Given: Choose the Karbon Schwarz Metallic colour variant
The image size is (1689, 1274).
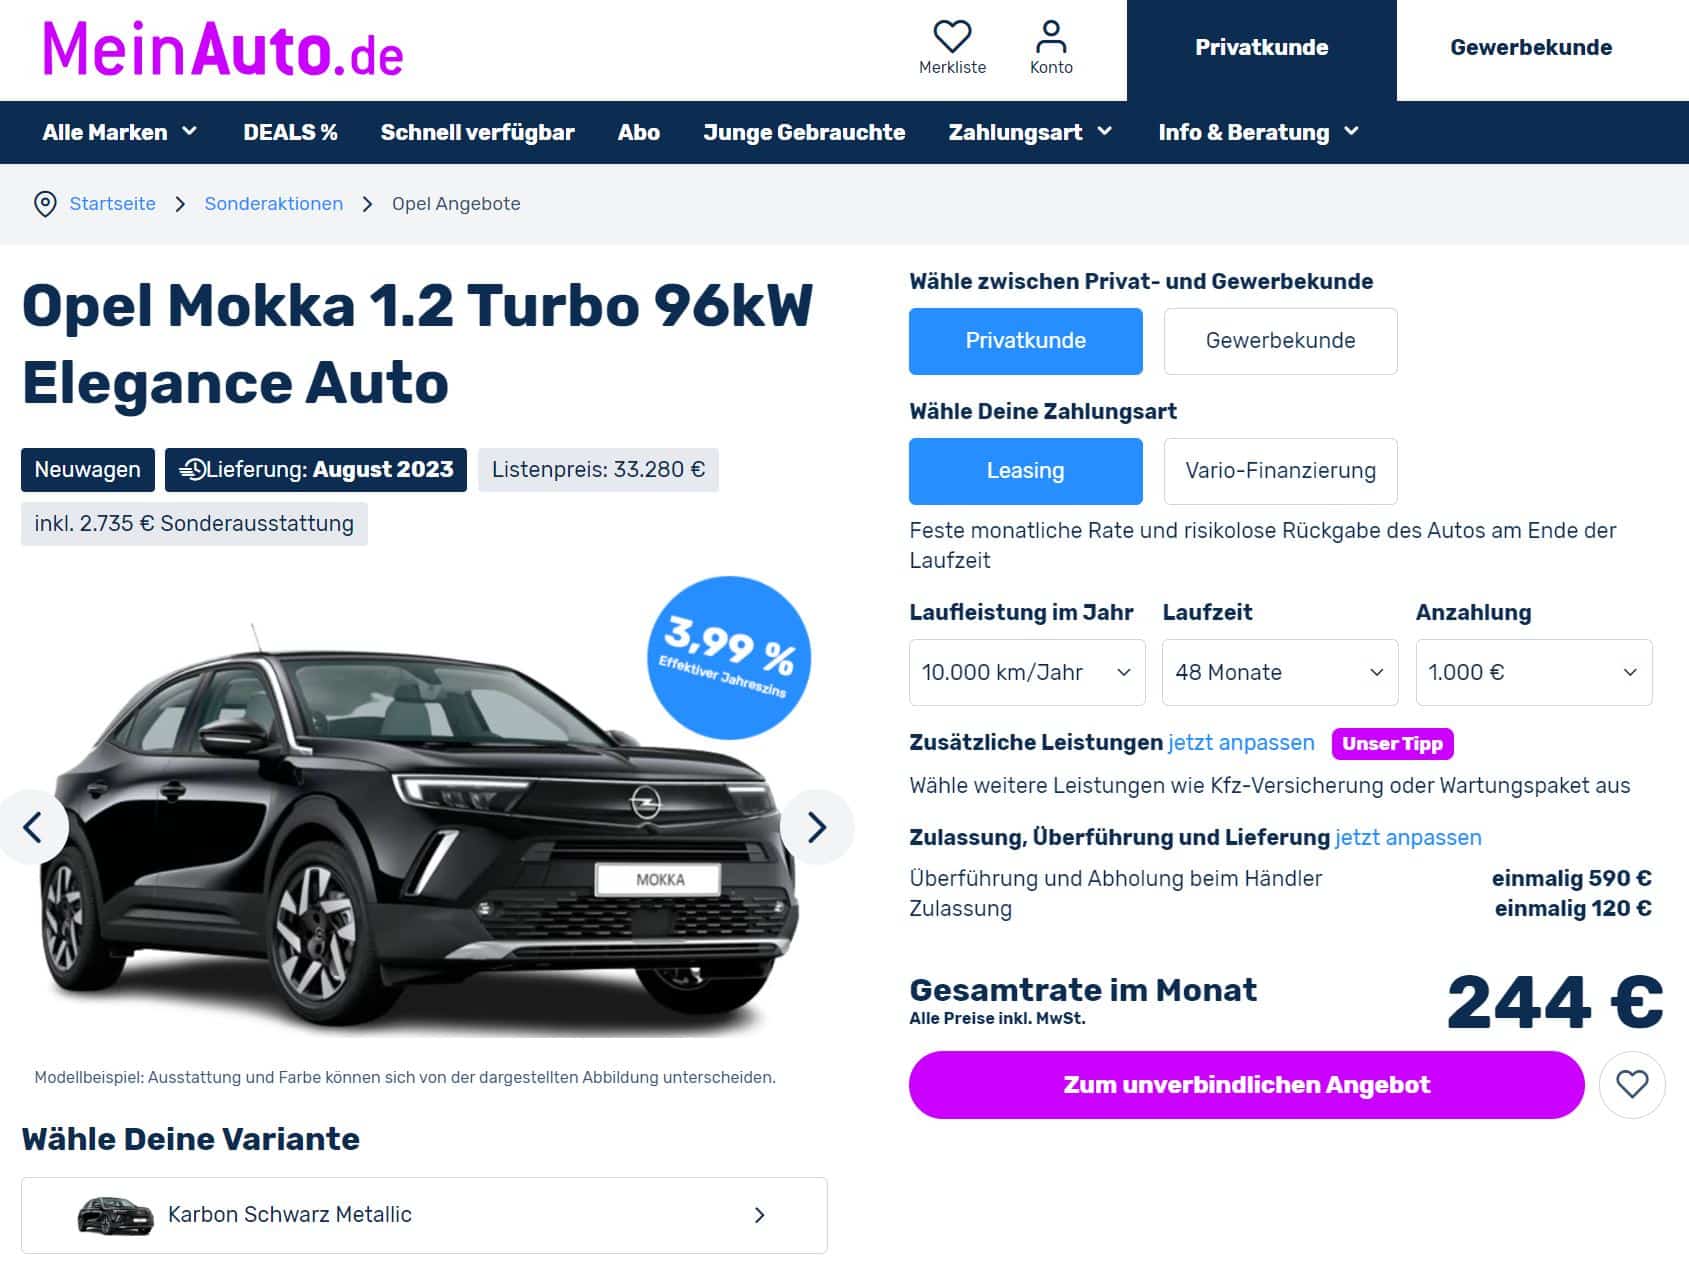Looking at the screenshot, I should (x=424, y=1215).
